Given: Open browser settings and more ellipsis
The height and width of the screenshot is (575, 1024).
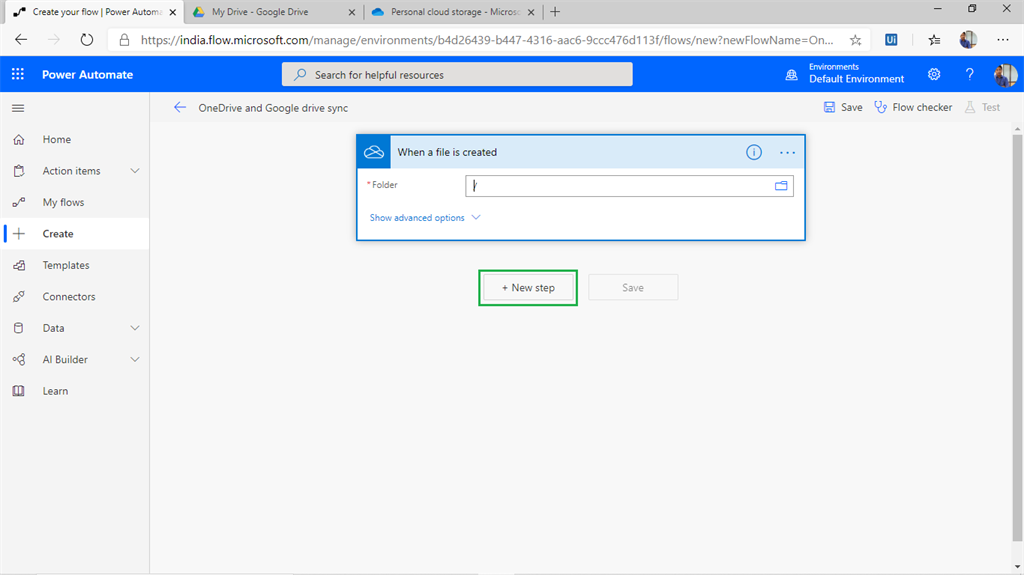Looking at the screenshot, I should (x=1003, y=40).
